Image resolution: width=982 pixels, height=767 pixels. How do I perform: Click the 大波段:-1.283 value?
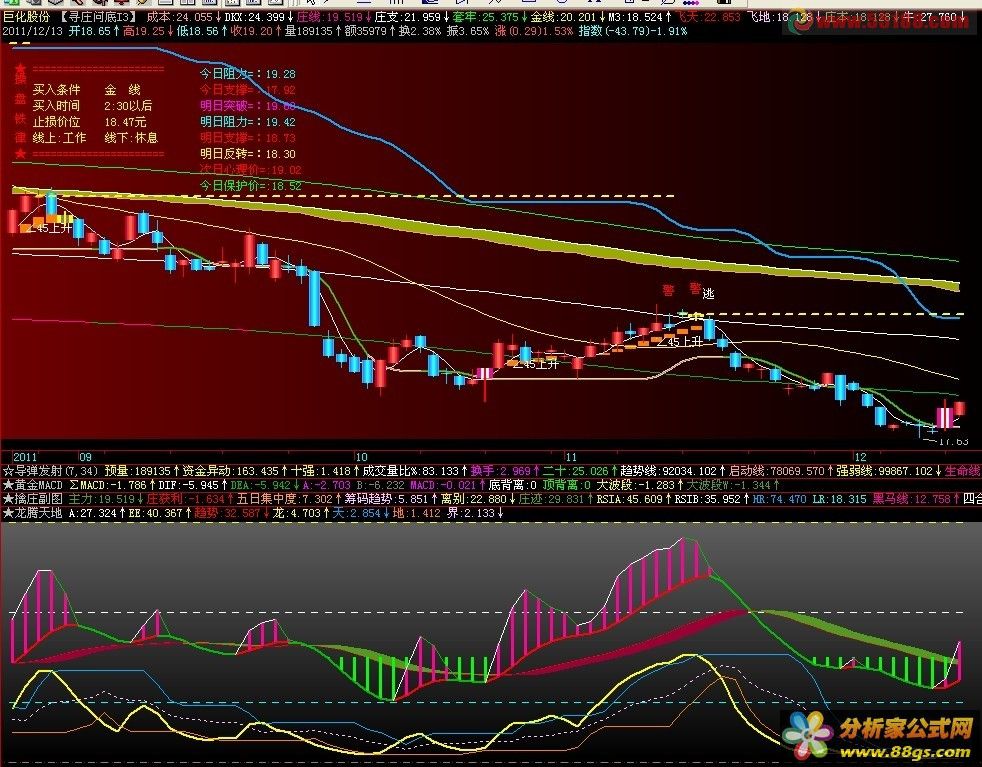pyautogui.click(x=634, y=485)
